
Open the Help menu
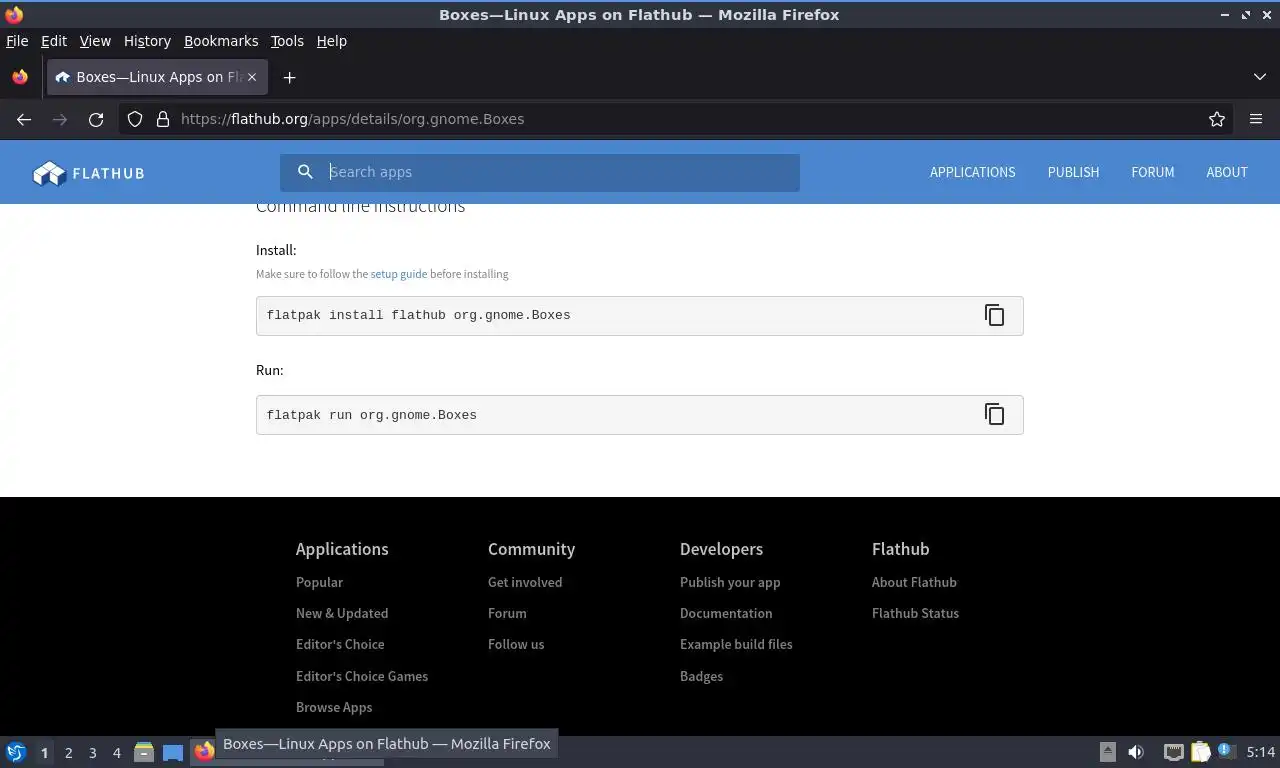(x=331, y=41)
